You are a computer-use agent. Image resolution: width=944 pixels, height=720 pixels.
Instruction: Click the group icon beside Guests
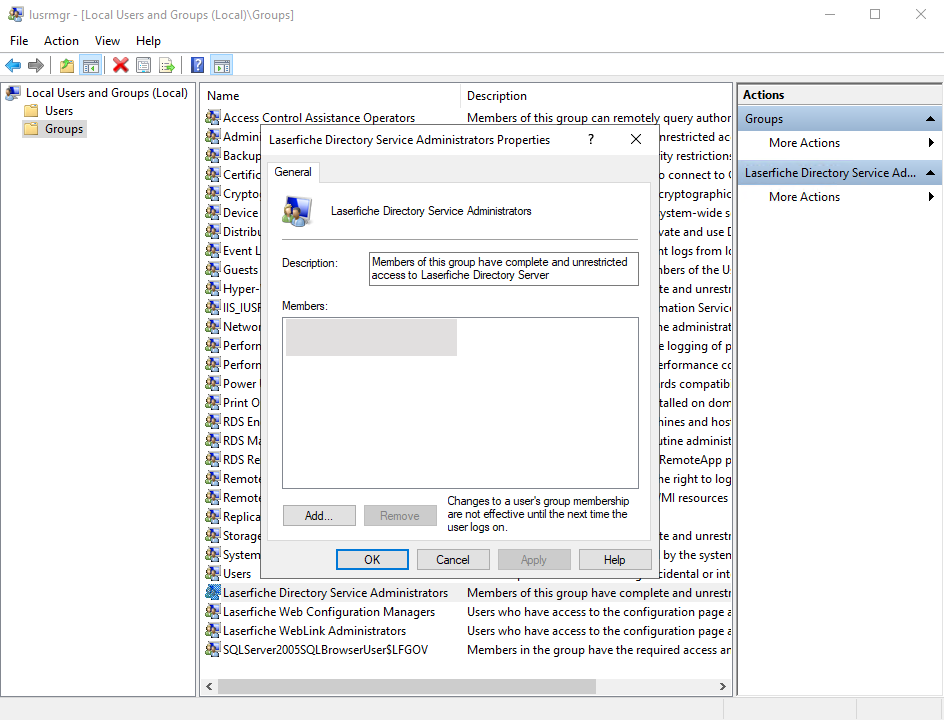213,270
